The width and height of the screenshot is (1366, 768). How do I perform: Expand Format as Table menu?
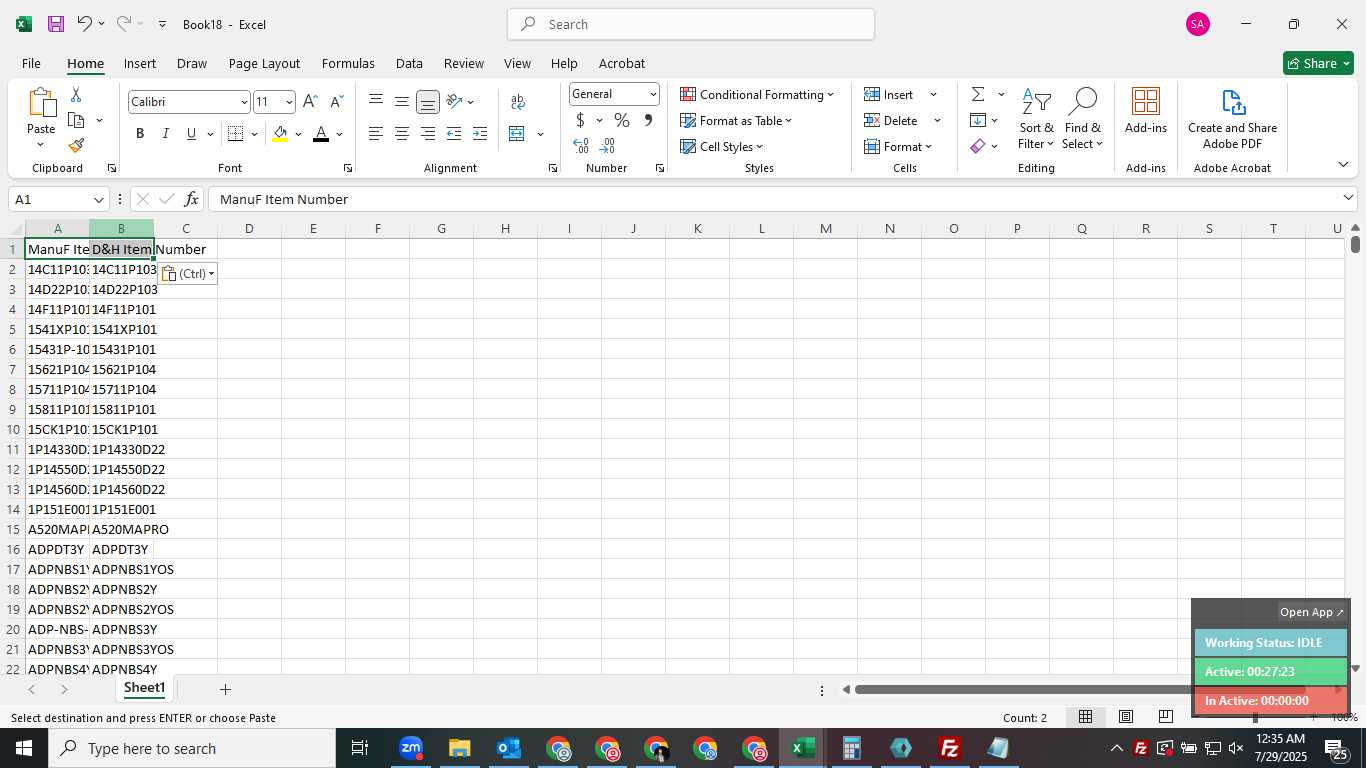pyautogui.click(x=736, y=121)
